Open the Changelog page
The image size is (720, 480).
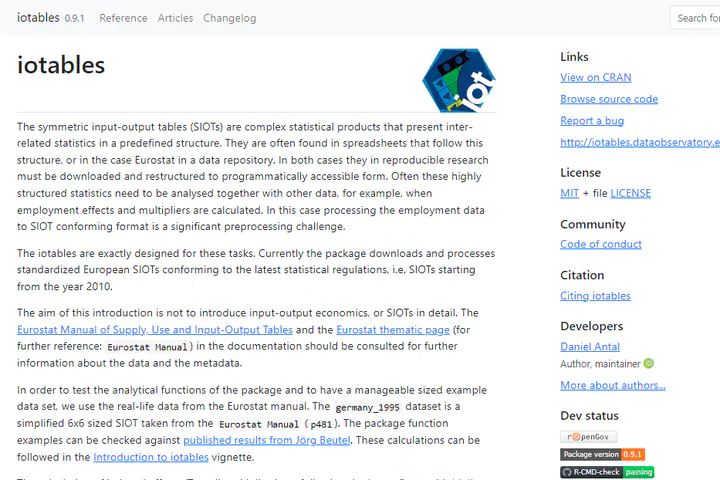229,18
